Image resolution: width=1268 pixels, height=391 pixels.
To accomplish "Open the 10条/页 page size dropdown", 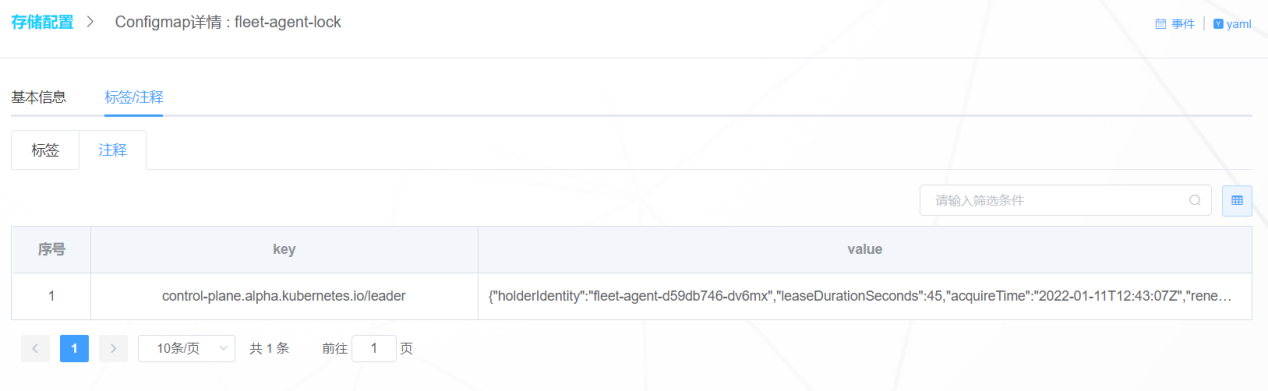I will pyautogui.click(x=187, y=348).
